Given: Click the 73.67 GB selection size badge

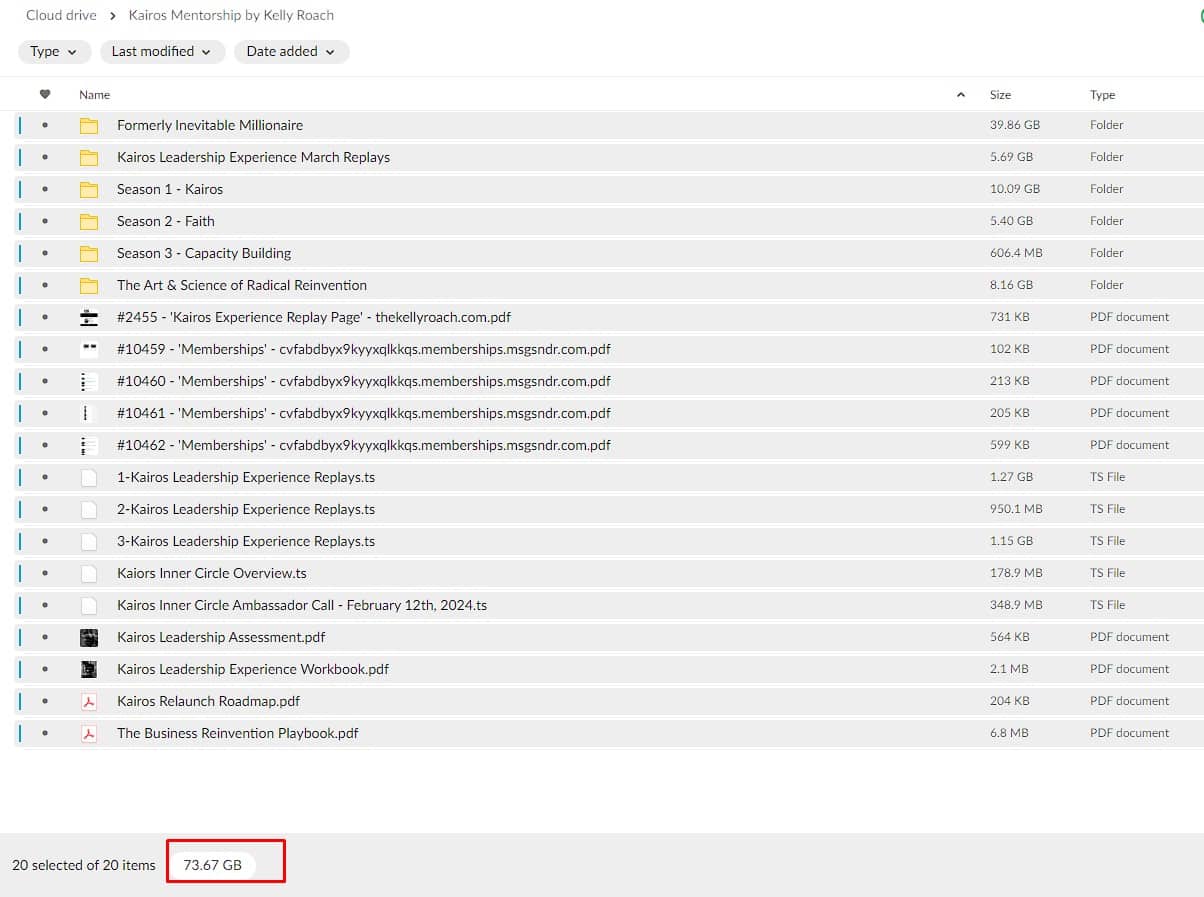Looking at the screenshot, I should point(213,865).
